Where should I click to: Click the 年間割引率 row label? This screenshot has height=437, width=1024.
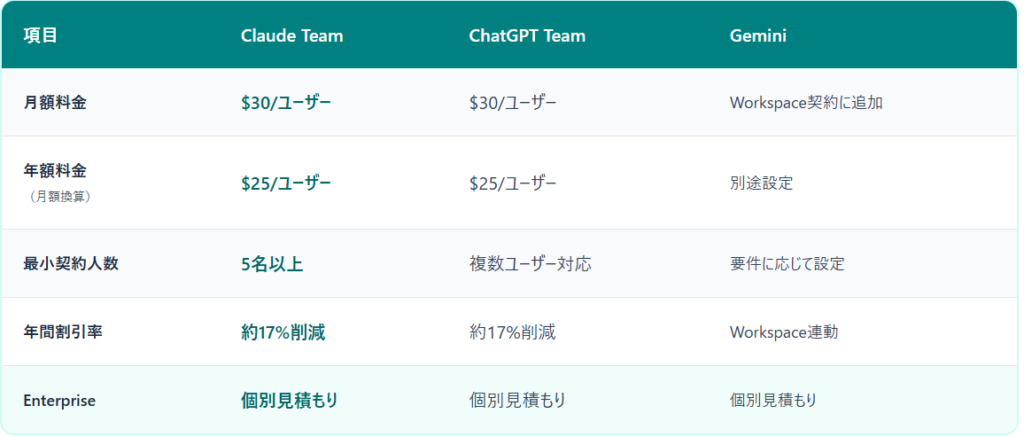click(x=62, y=332)
